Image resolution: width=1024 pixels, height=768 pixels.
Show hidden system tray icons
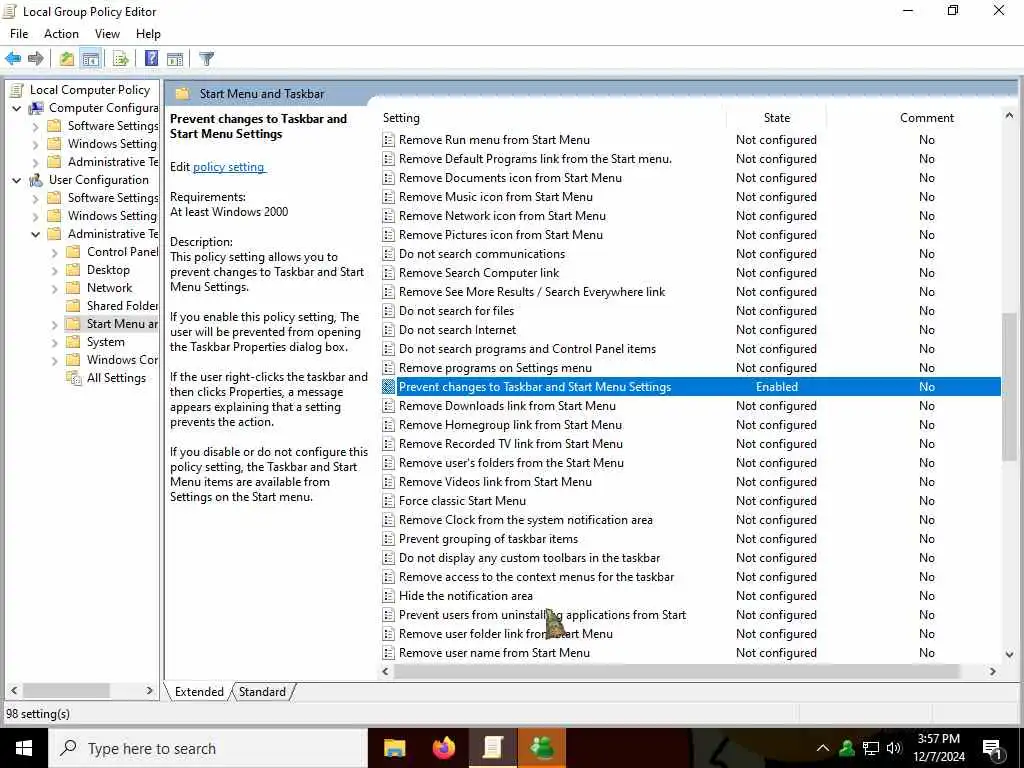point(823,748)
